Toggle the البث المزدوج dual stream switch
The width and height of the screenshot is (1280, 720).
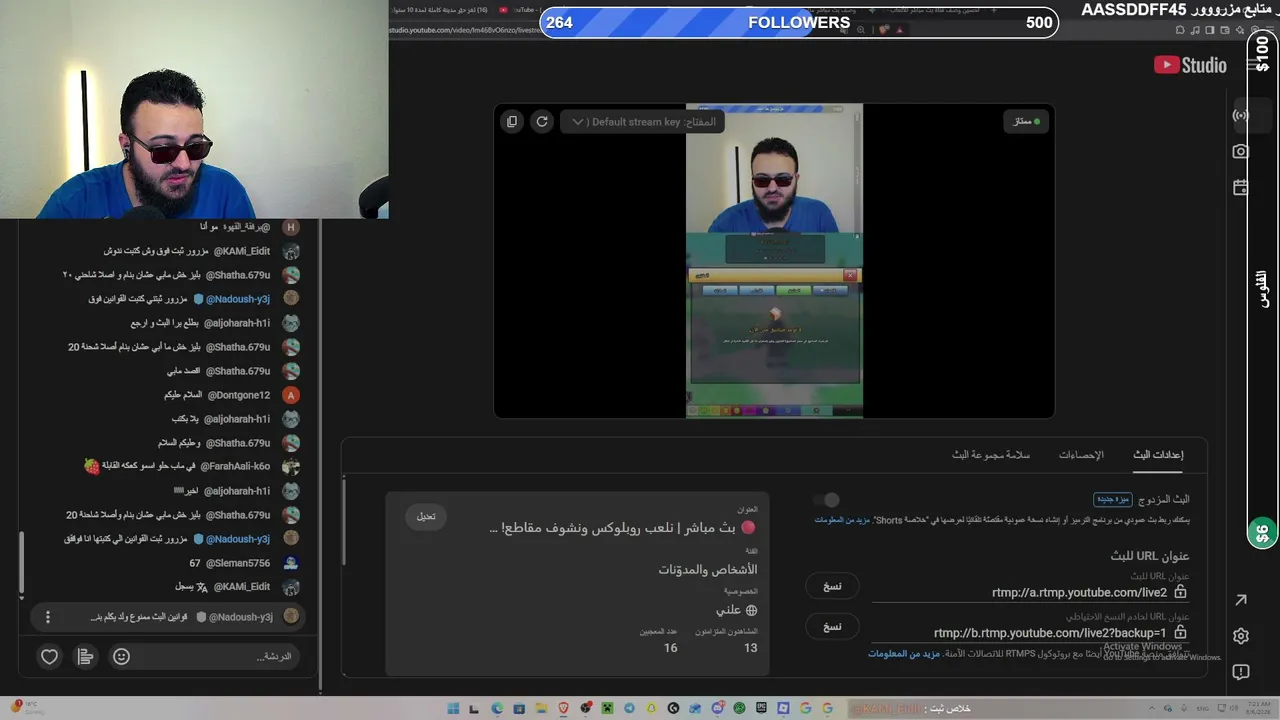[826, 500]
